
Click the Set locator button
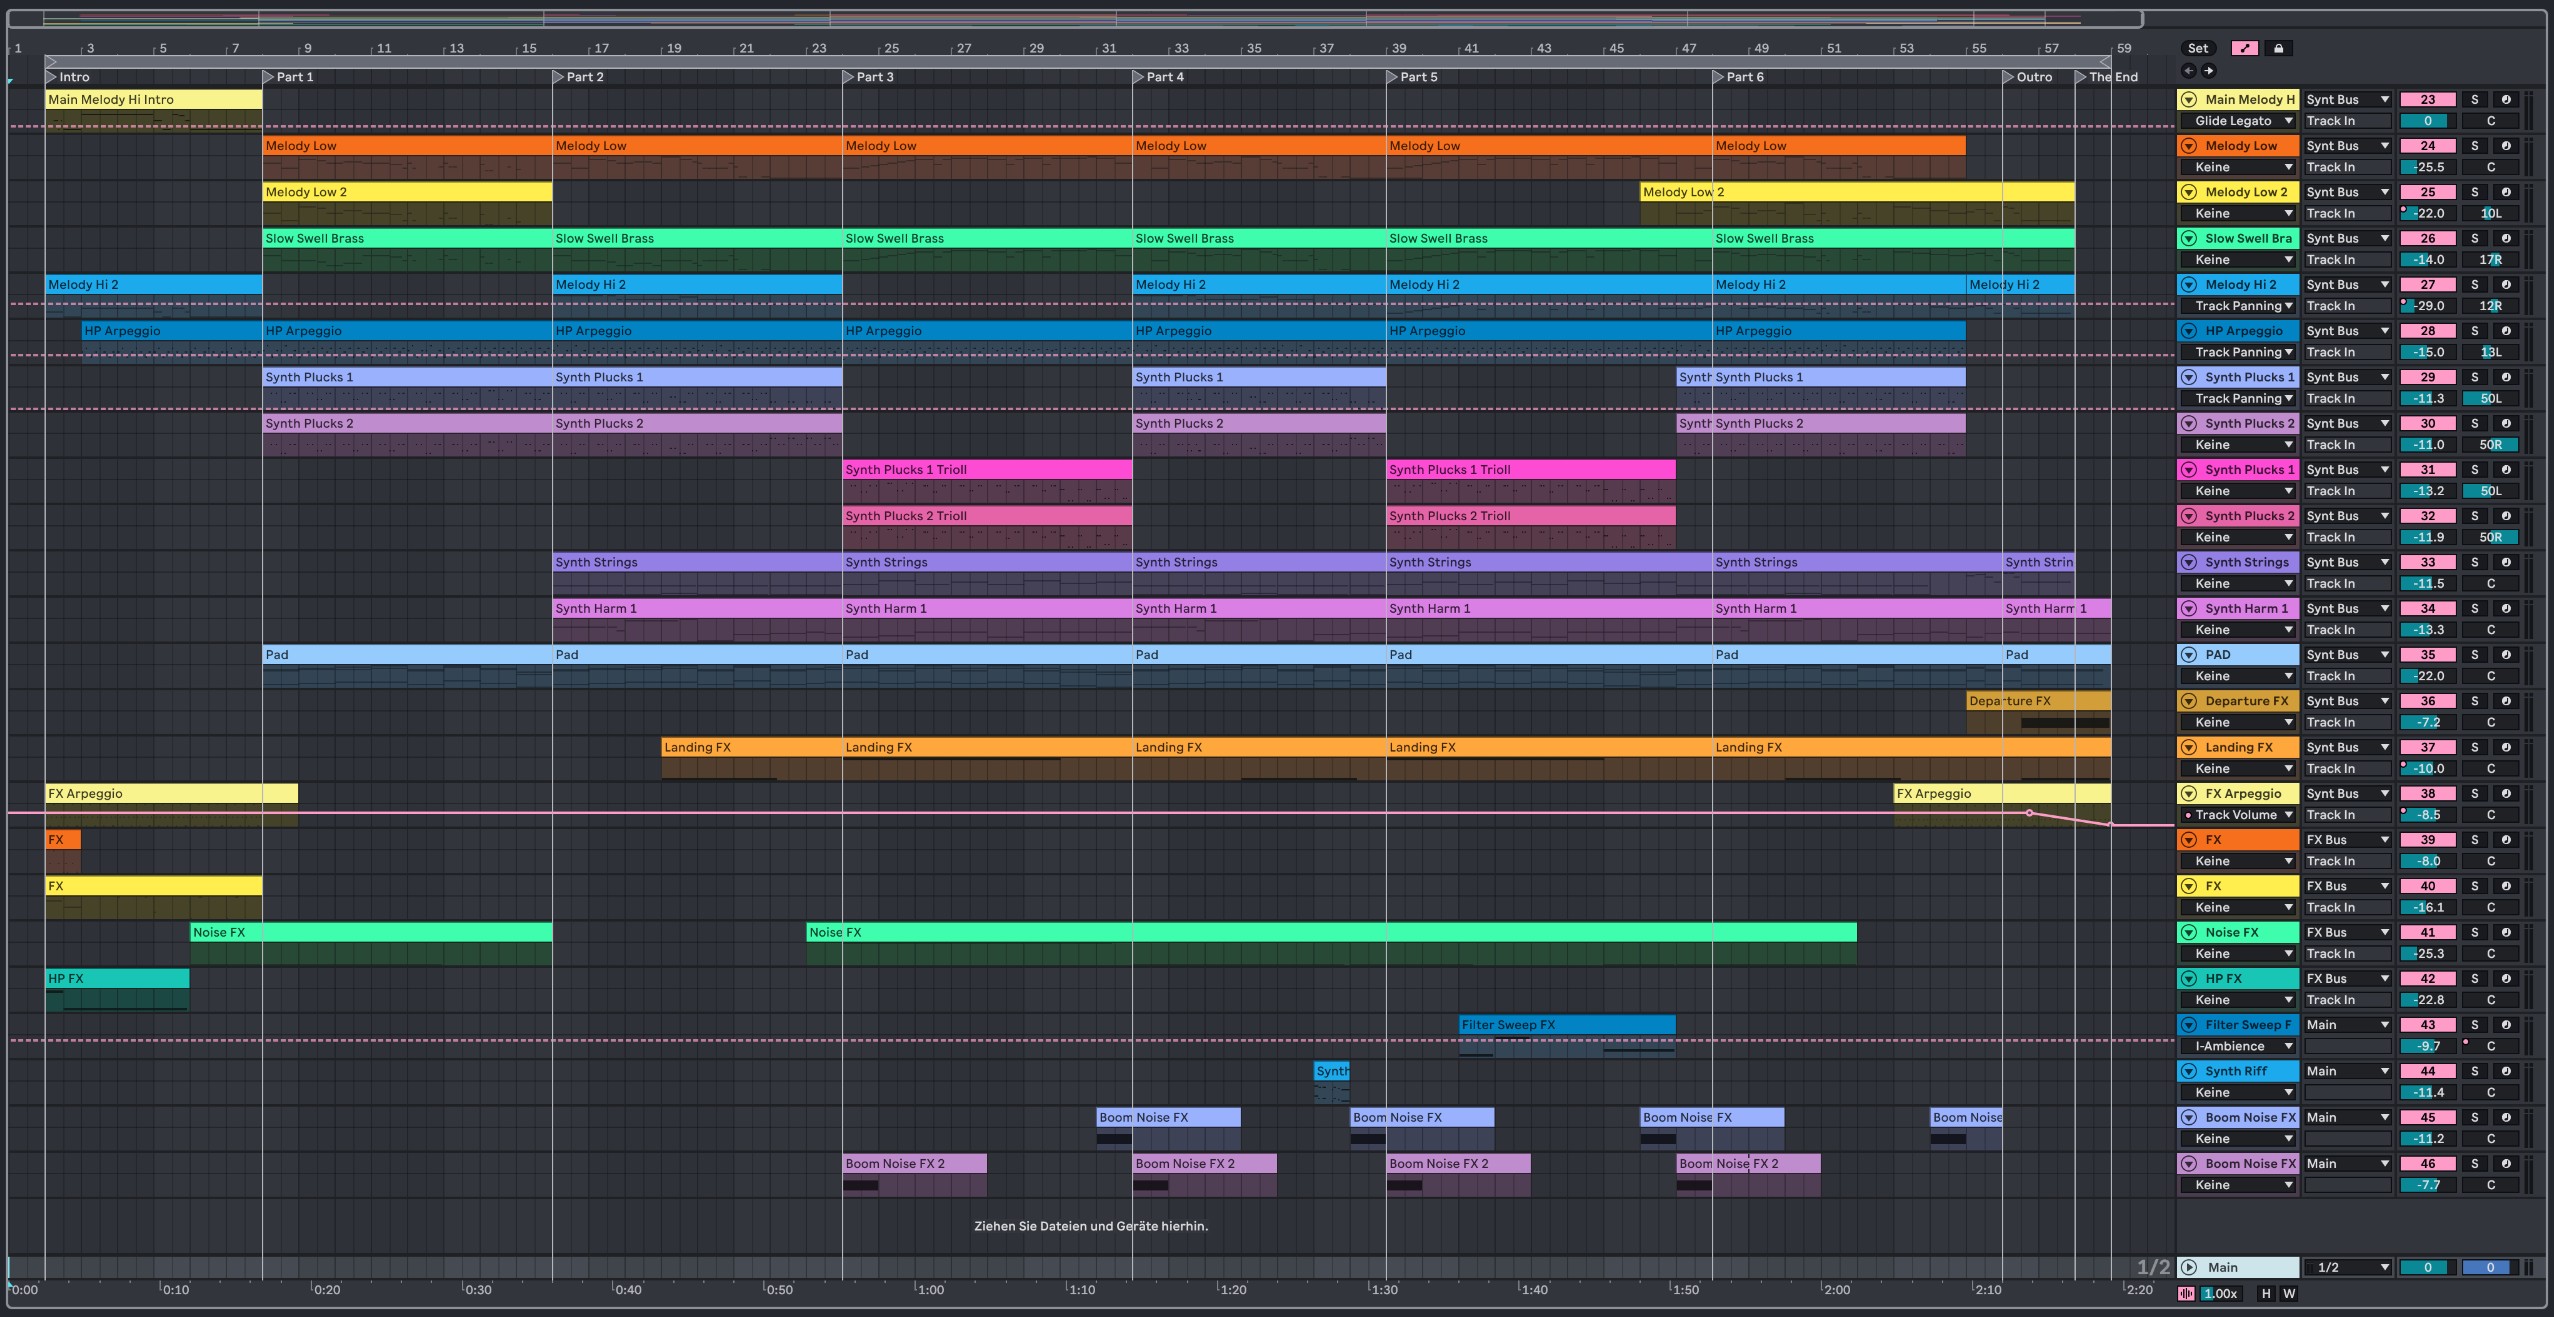click(x=2197, y=48)
